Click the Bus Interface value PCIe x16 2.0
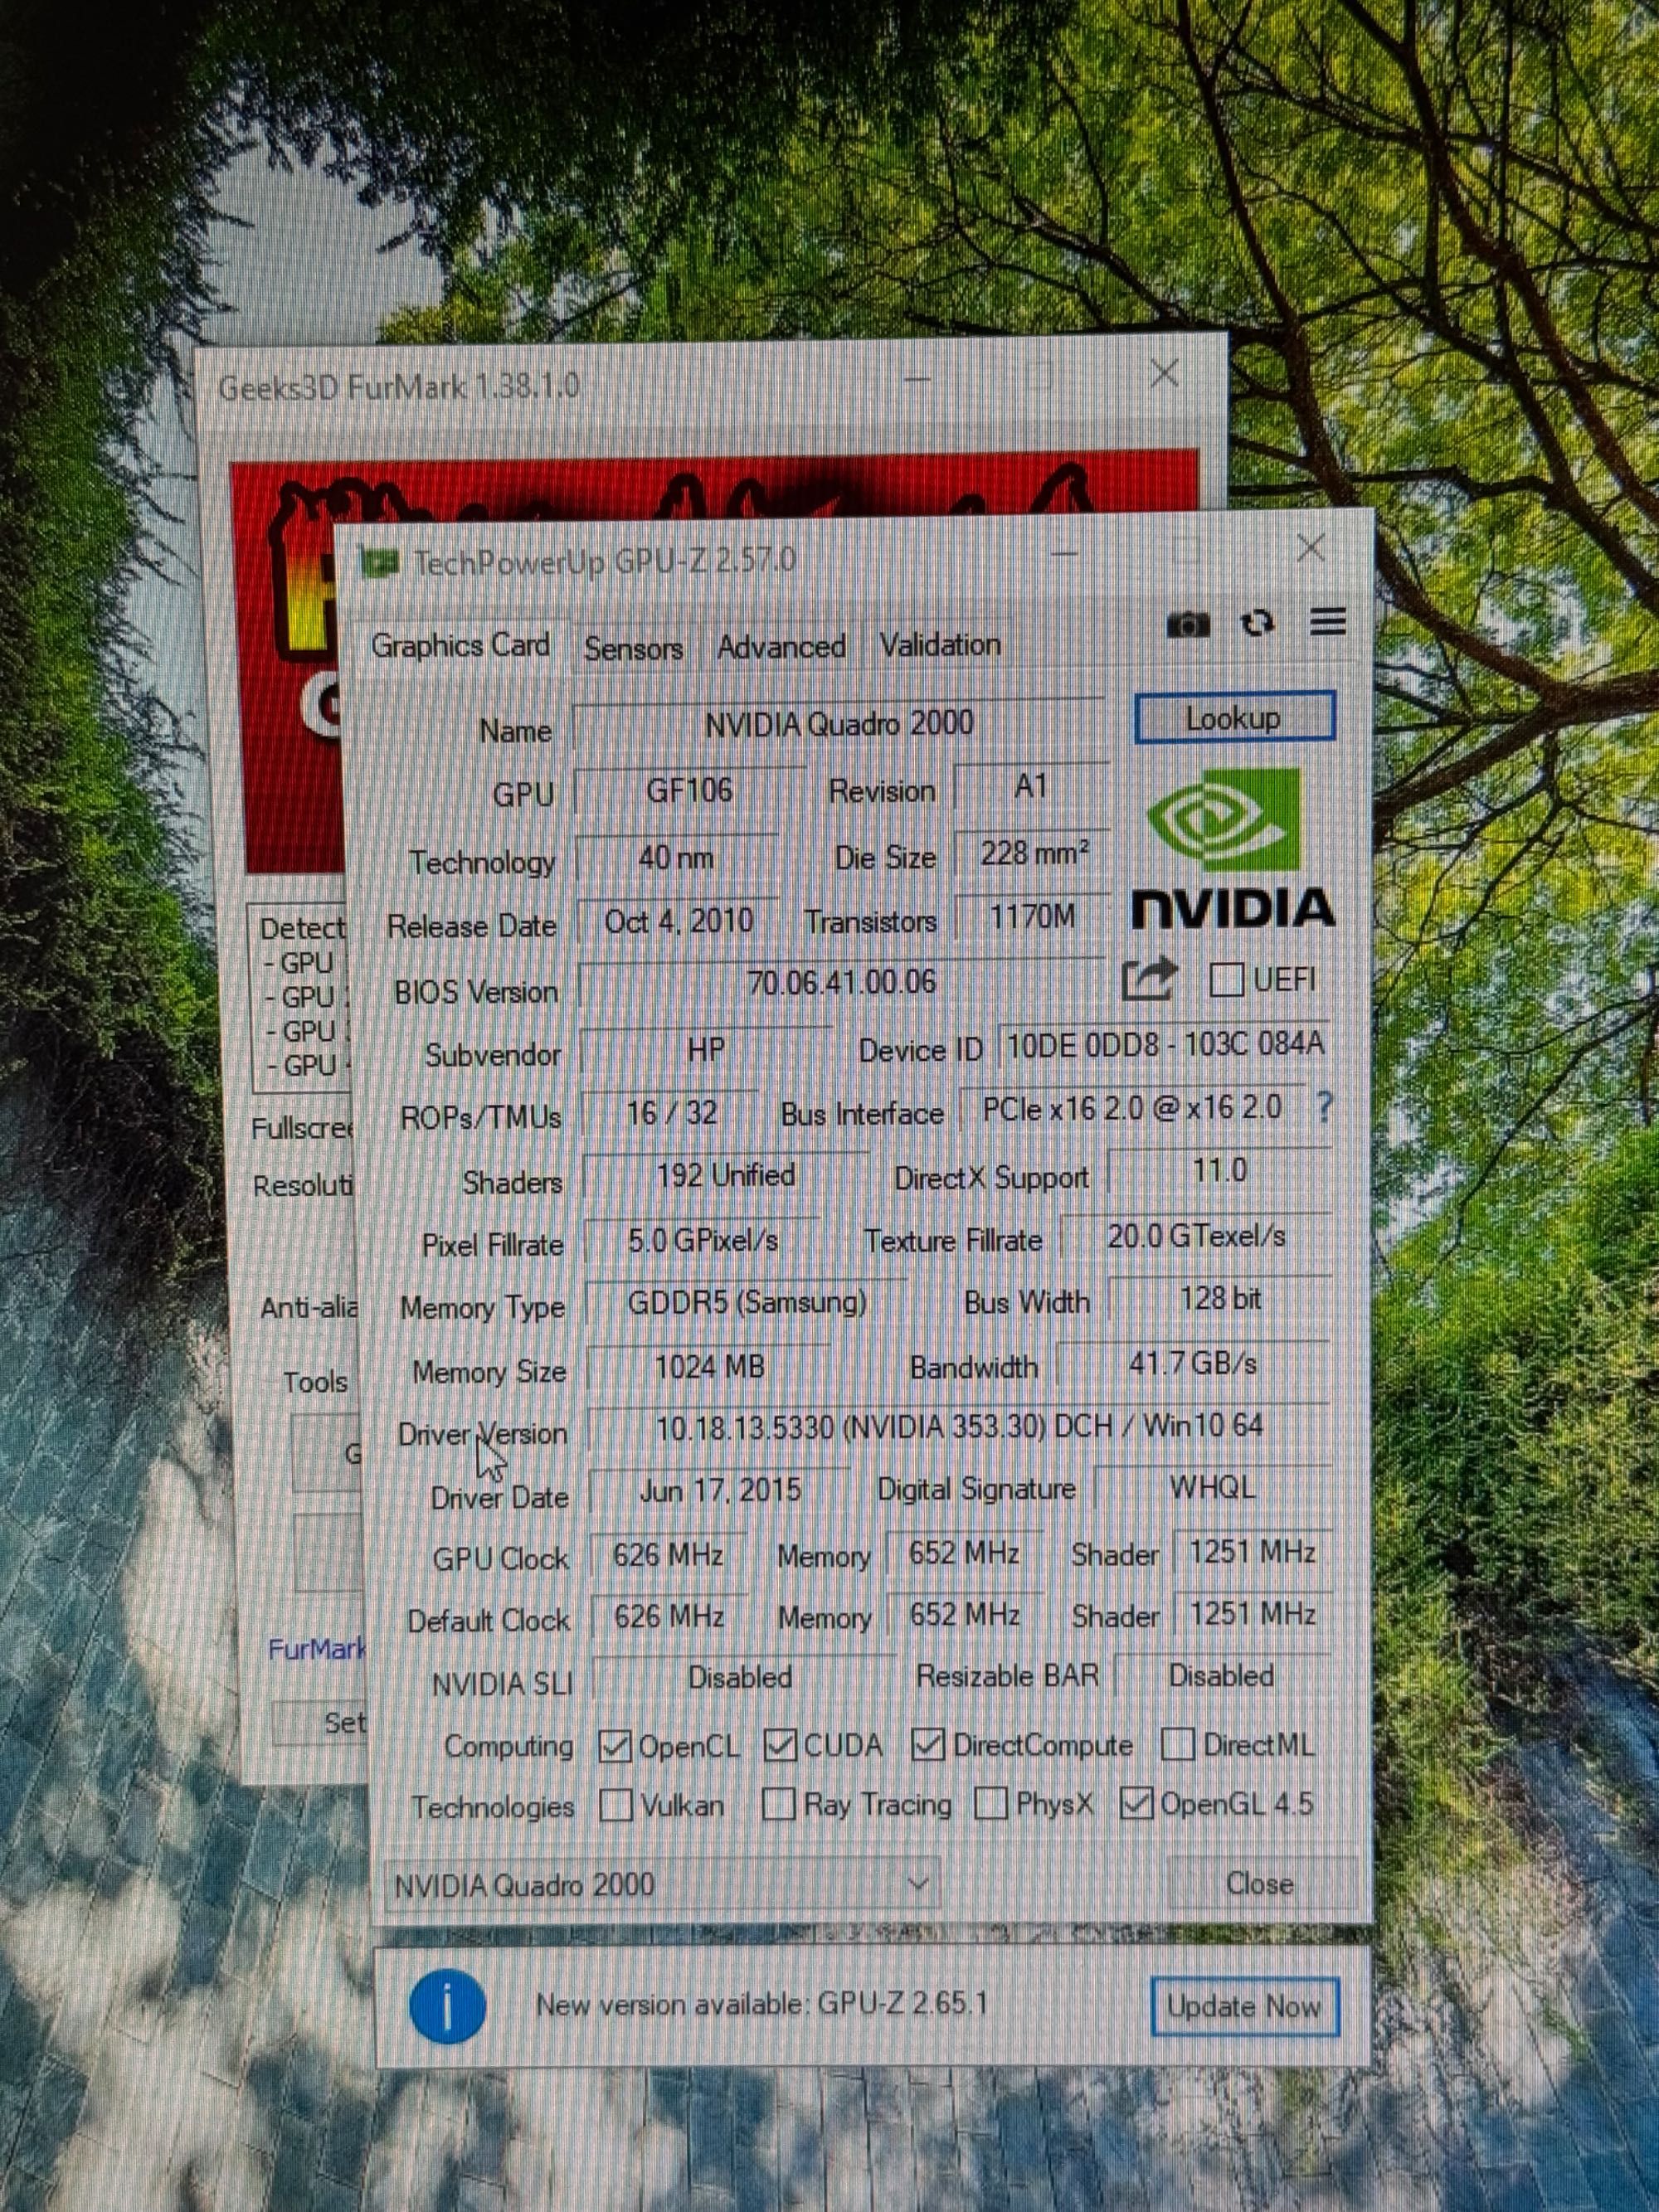Viewport: 1659px width, 2212px height. [1132, 1108]
